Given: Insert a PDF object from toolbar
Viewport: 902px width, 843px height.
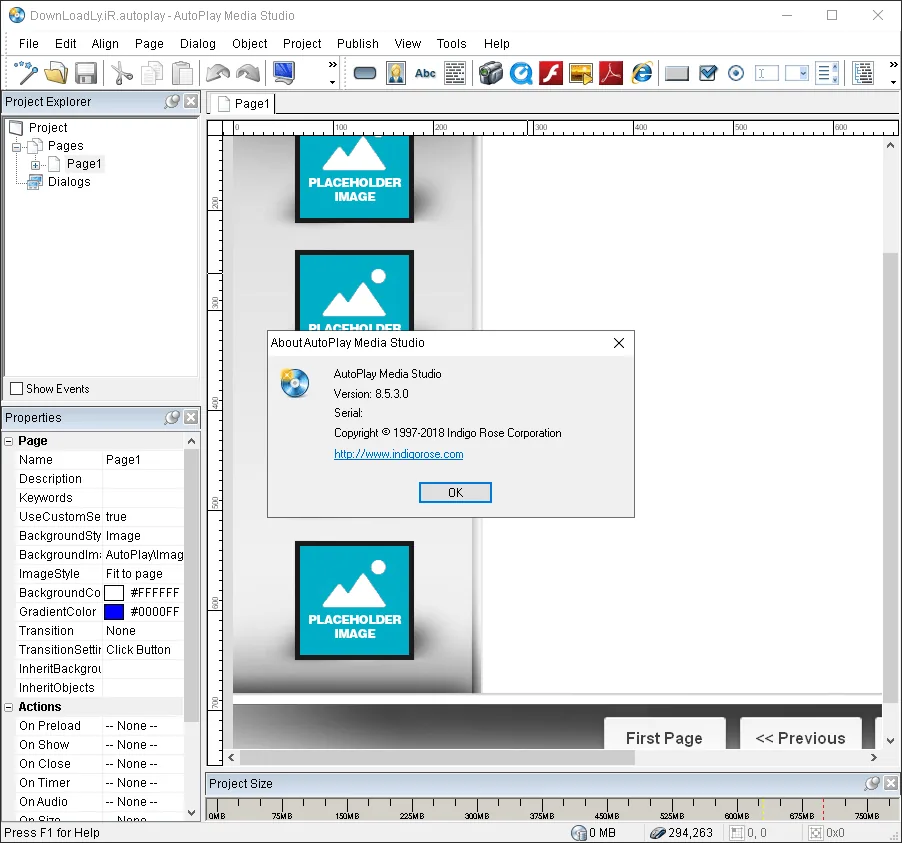Looking at the screenshot, I should click(x=610, y=73).
